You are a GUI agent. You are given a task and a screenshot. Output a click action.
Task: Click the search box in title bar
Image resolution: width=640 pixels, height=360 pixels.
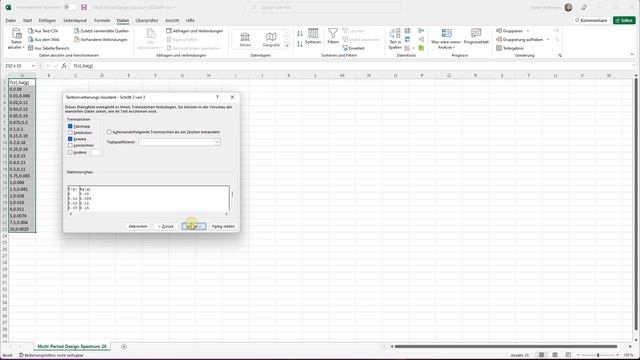[x=323, y=7]
